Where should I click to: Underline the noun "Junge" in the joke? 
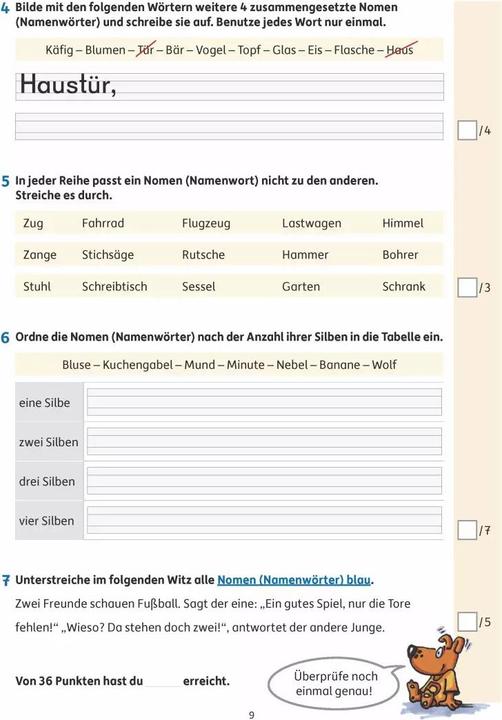coord(367,628)
